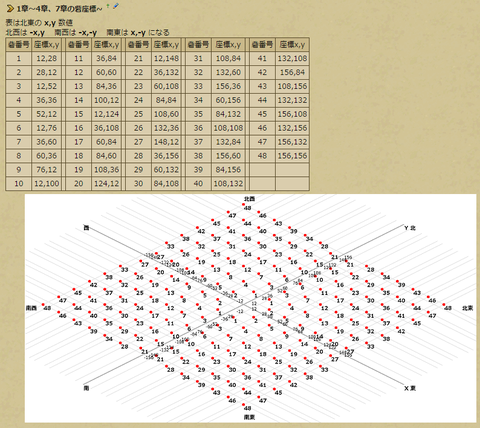
Task: Click the '南西' label at the diagram's left edge
Action: (31, 308)
